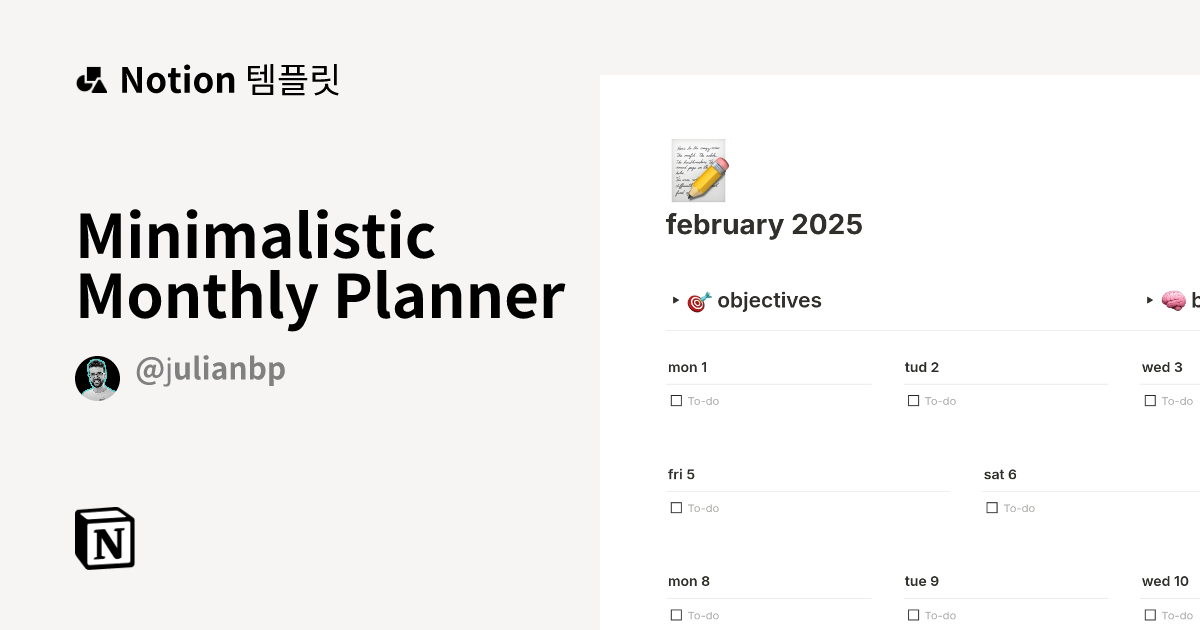Select the february 2025 page title
Viewport: 1200px width, 630px height.
pos(764,224)
